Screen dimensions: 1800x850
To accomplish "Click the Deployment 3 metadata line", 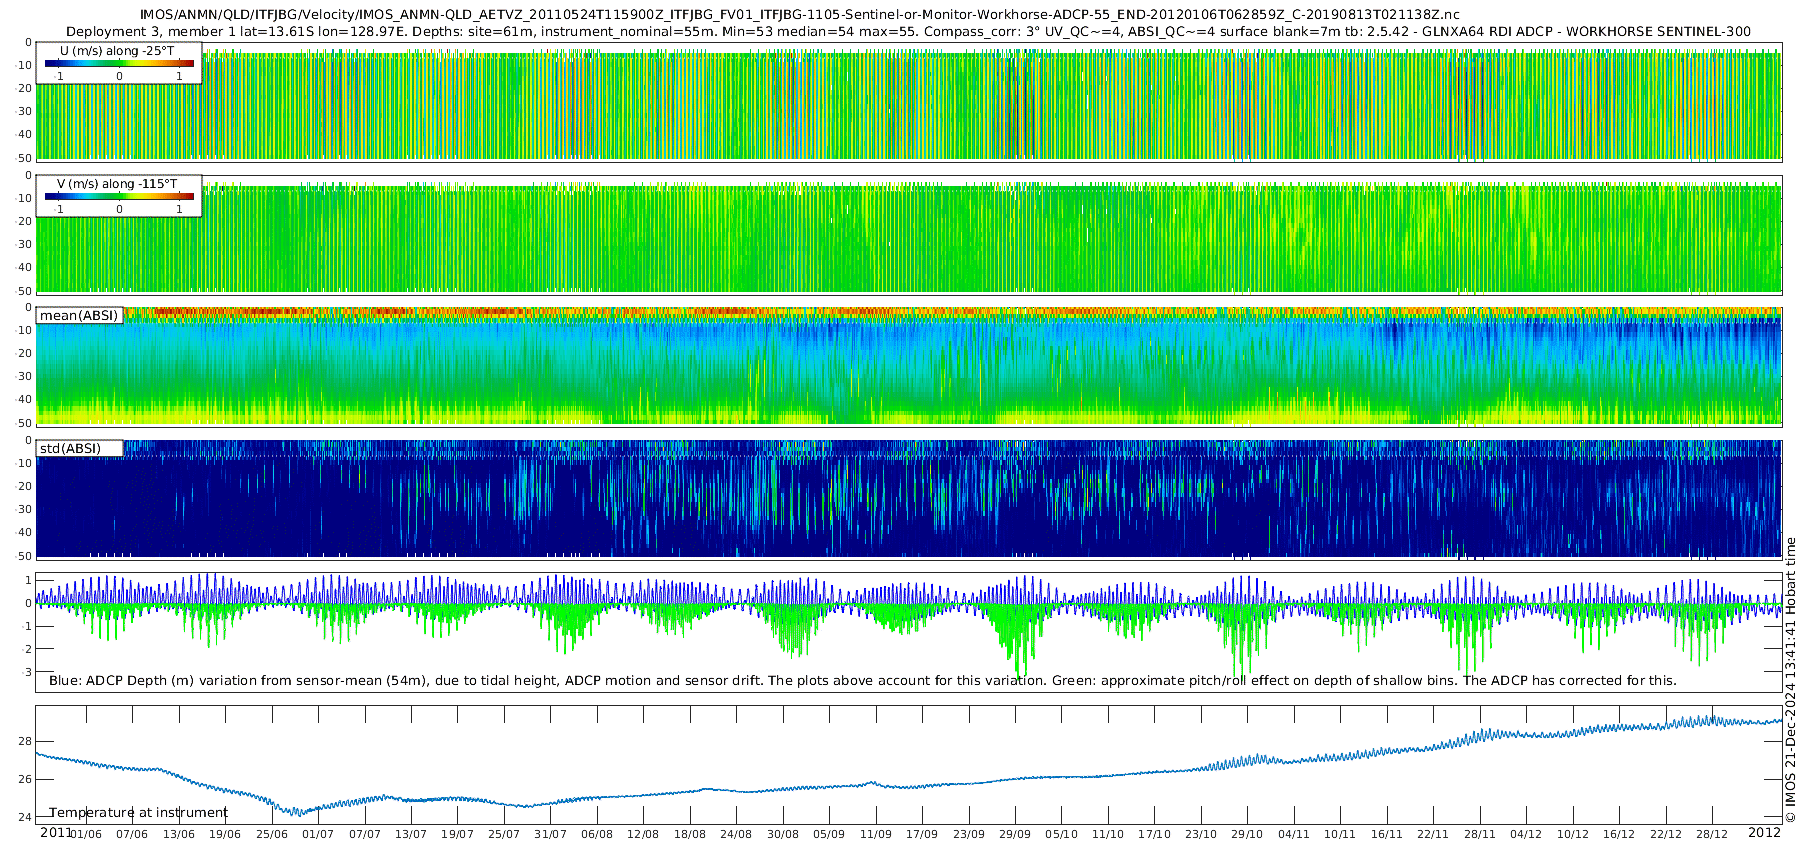I will click(908, 31).
